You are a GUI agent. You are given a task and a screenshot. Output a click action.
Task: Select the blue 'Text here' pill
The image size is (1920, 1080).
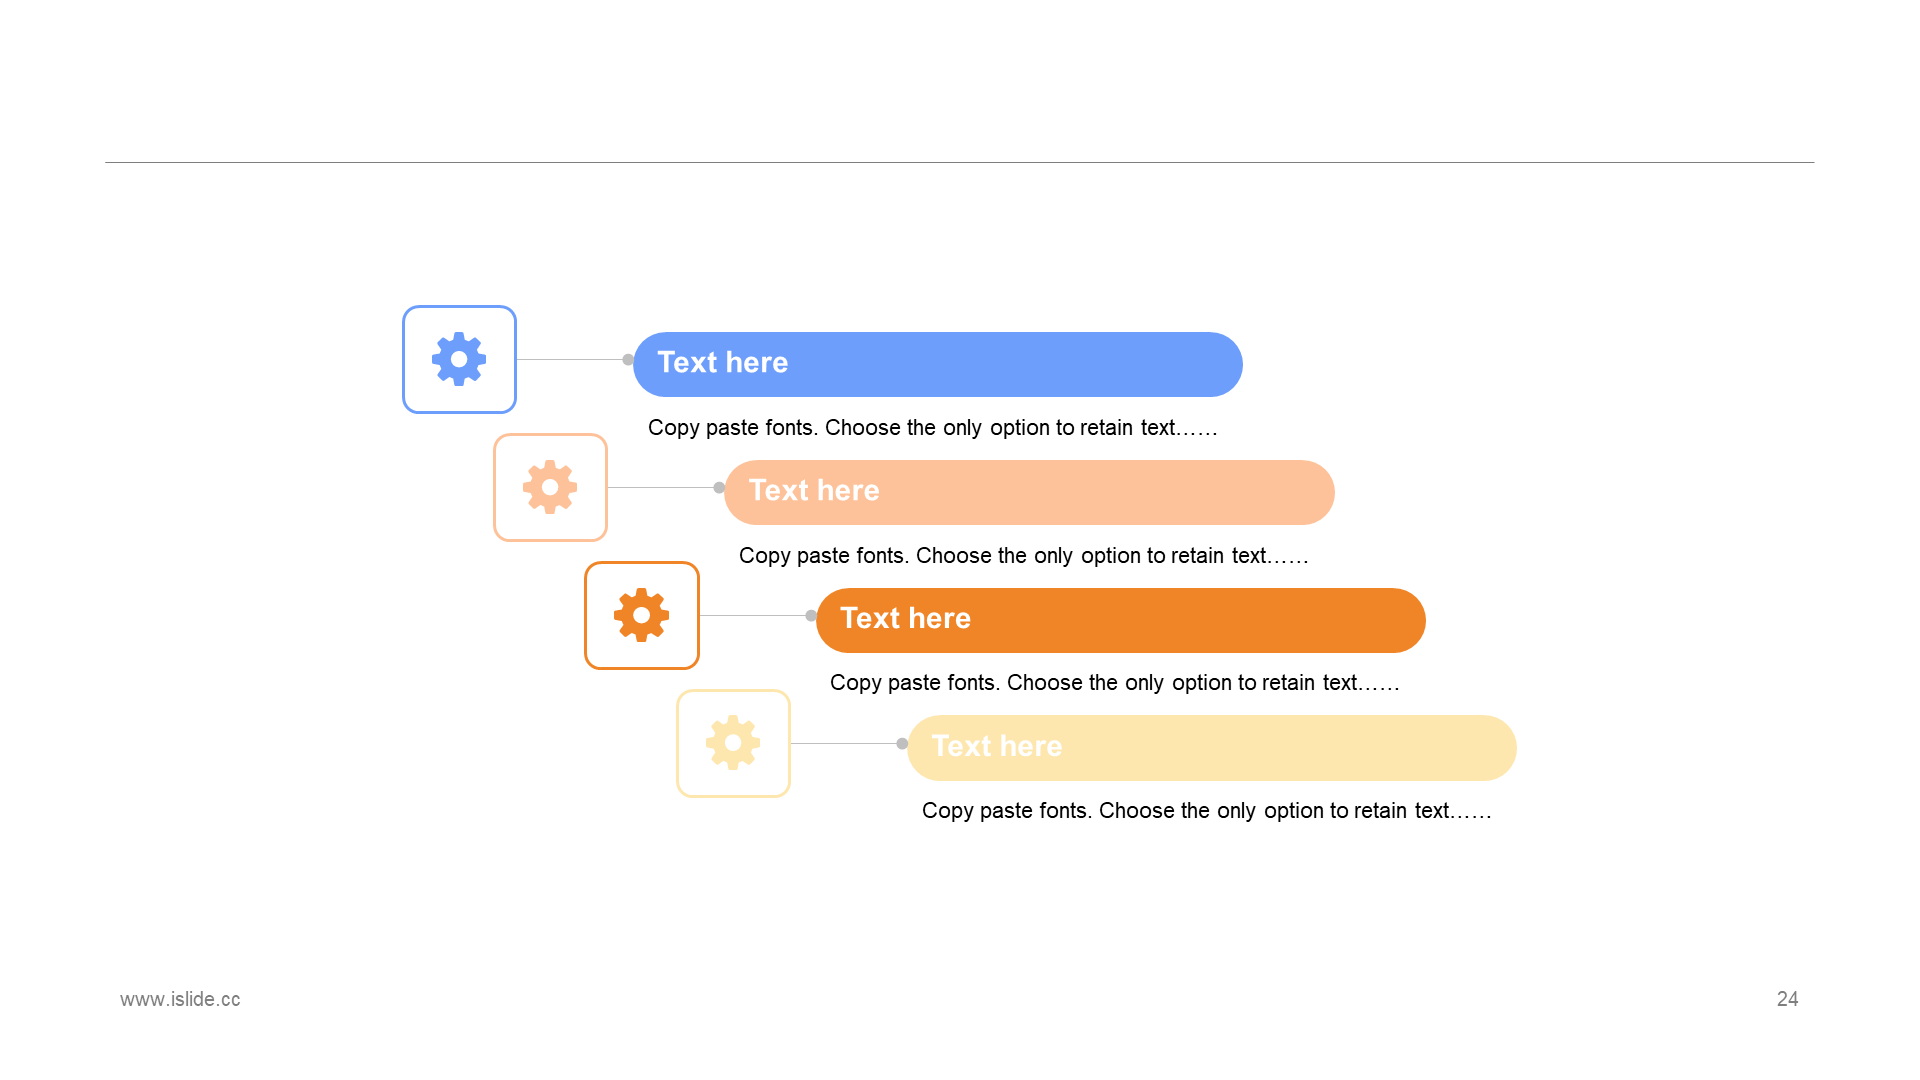[x=938, y=364]
